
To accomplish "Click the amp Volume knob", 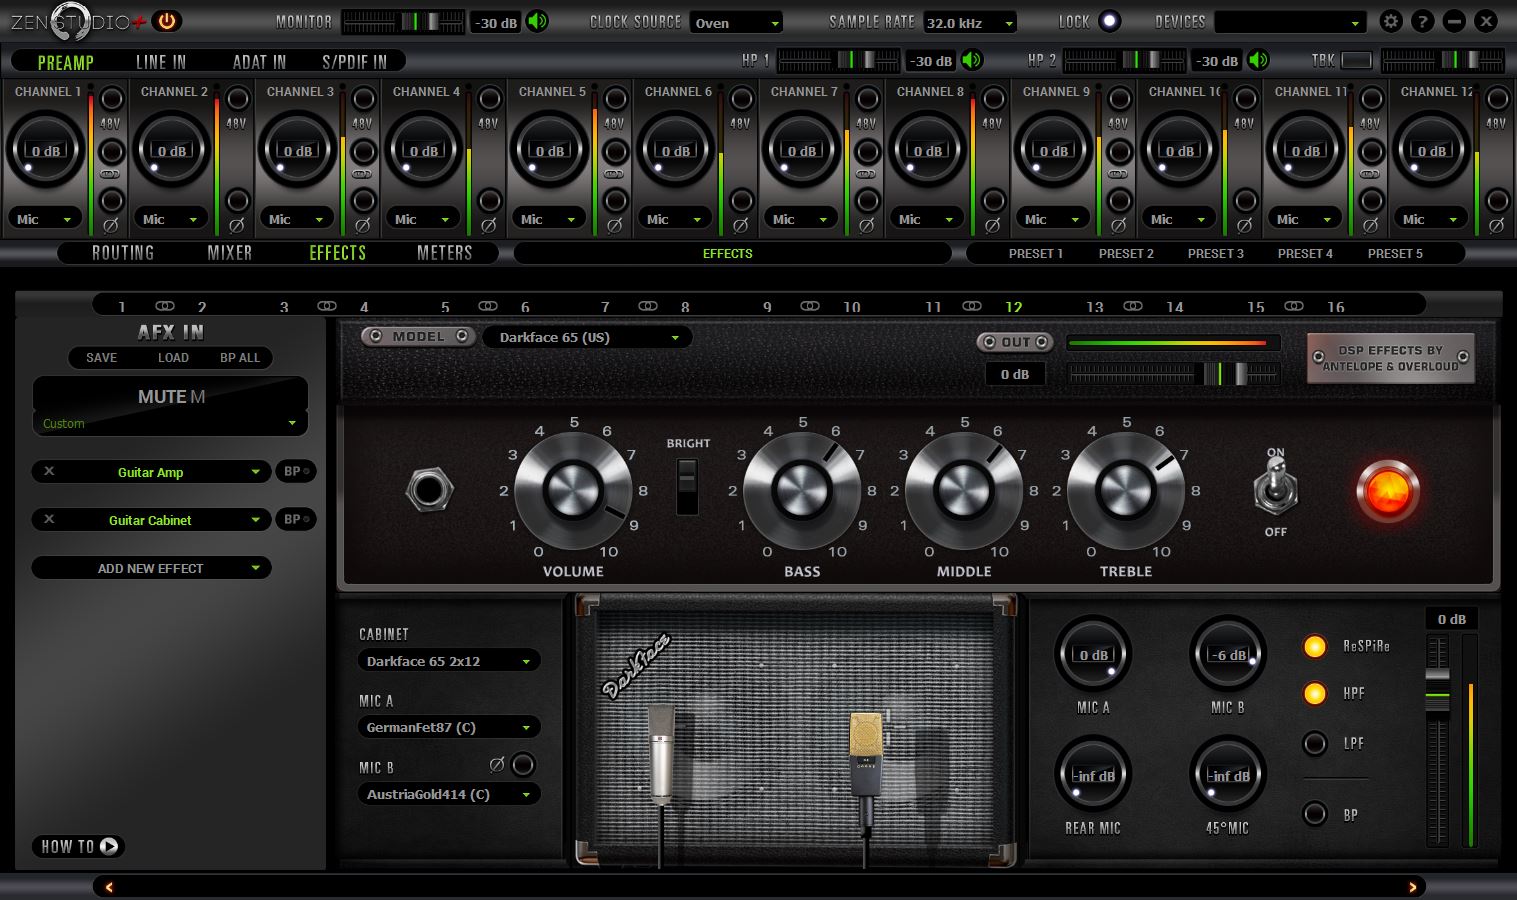I will point(573,491).
